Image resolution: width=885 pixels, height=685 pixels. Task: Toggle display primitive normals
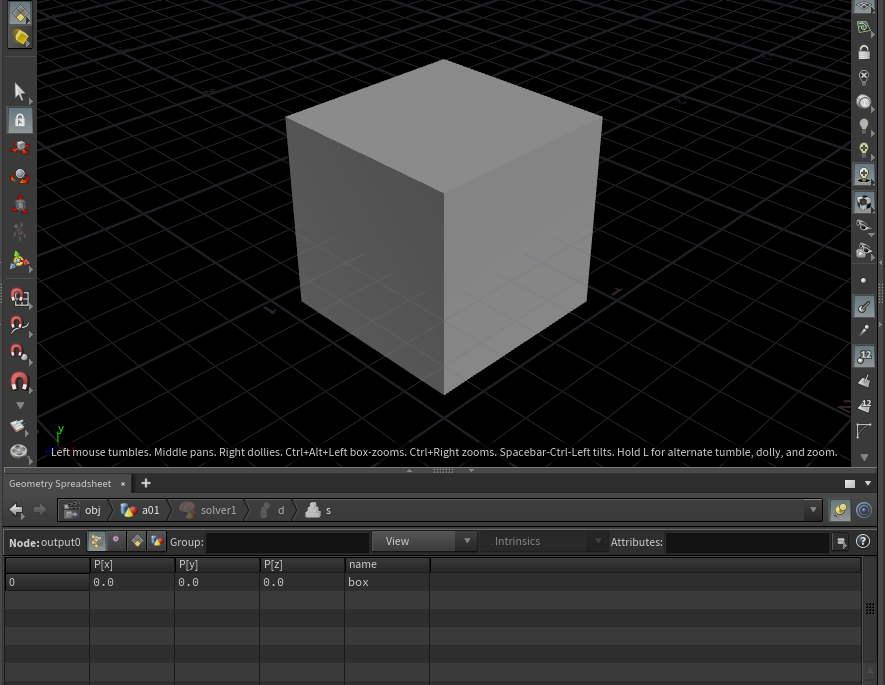[x=864, y=381]
